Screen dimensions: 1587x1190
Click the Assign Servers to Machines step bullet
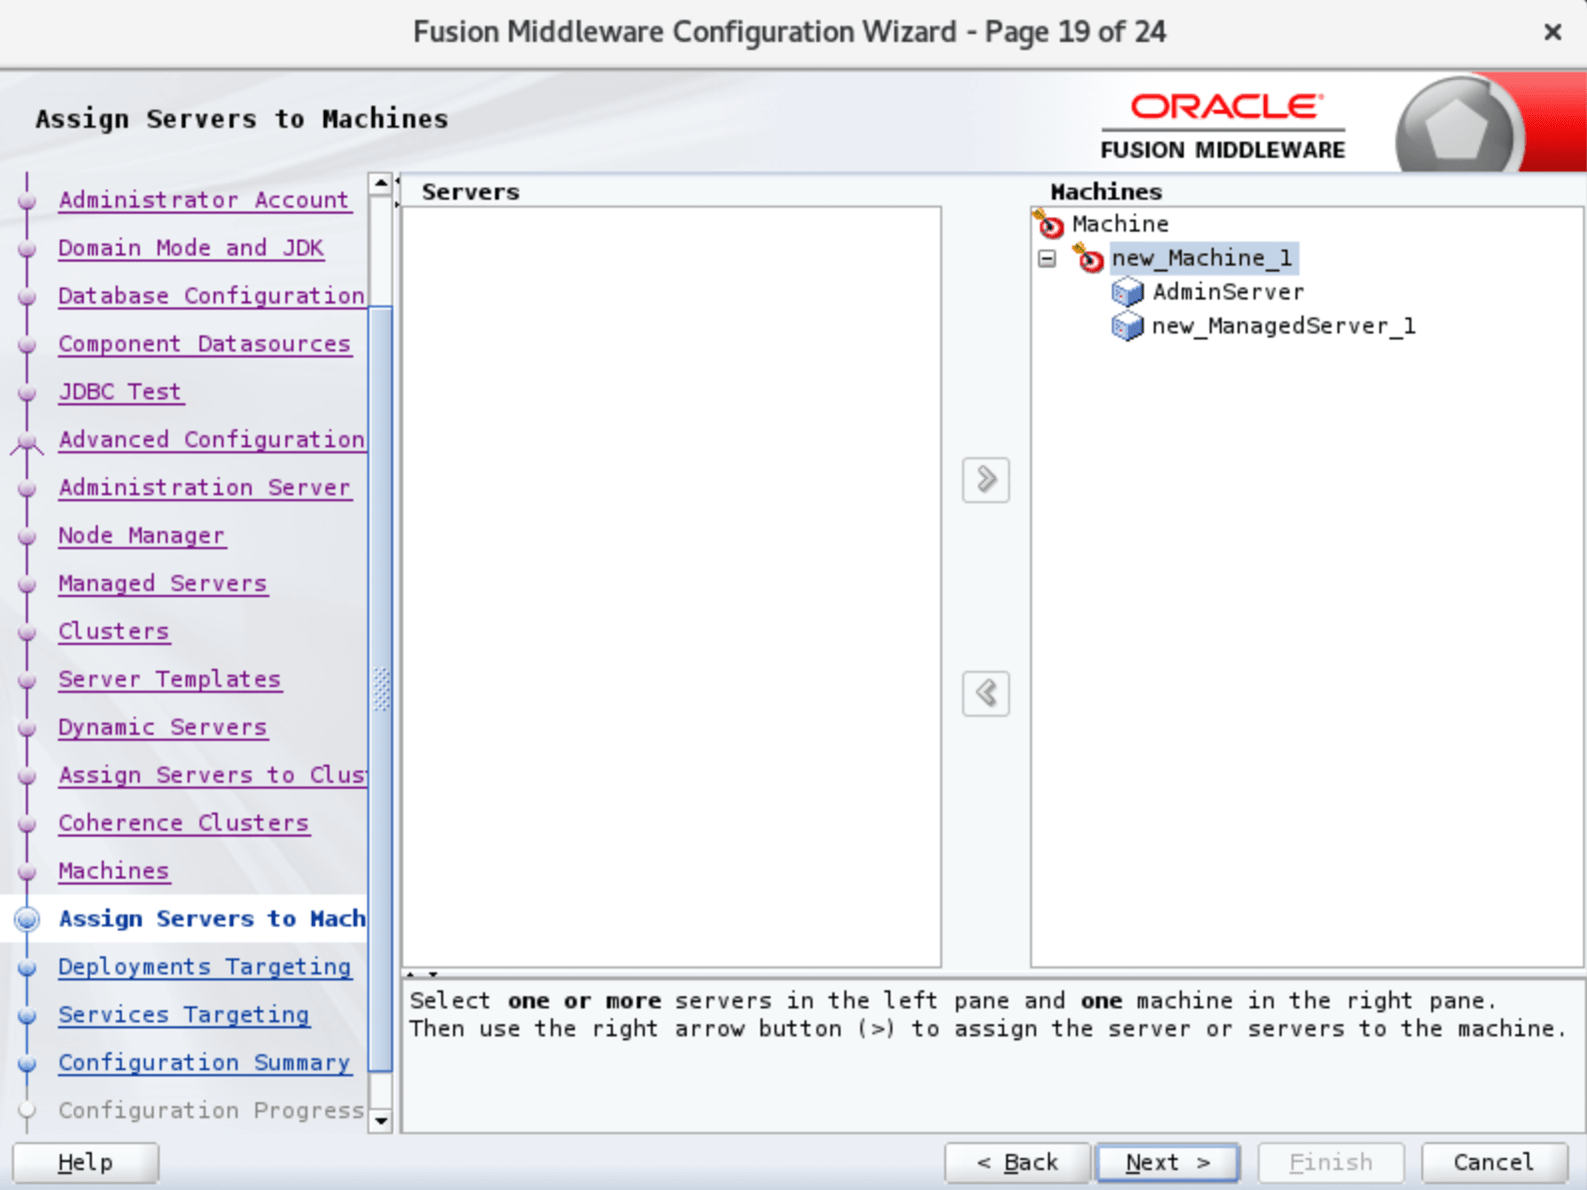click(x=28, y=919)
